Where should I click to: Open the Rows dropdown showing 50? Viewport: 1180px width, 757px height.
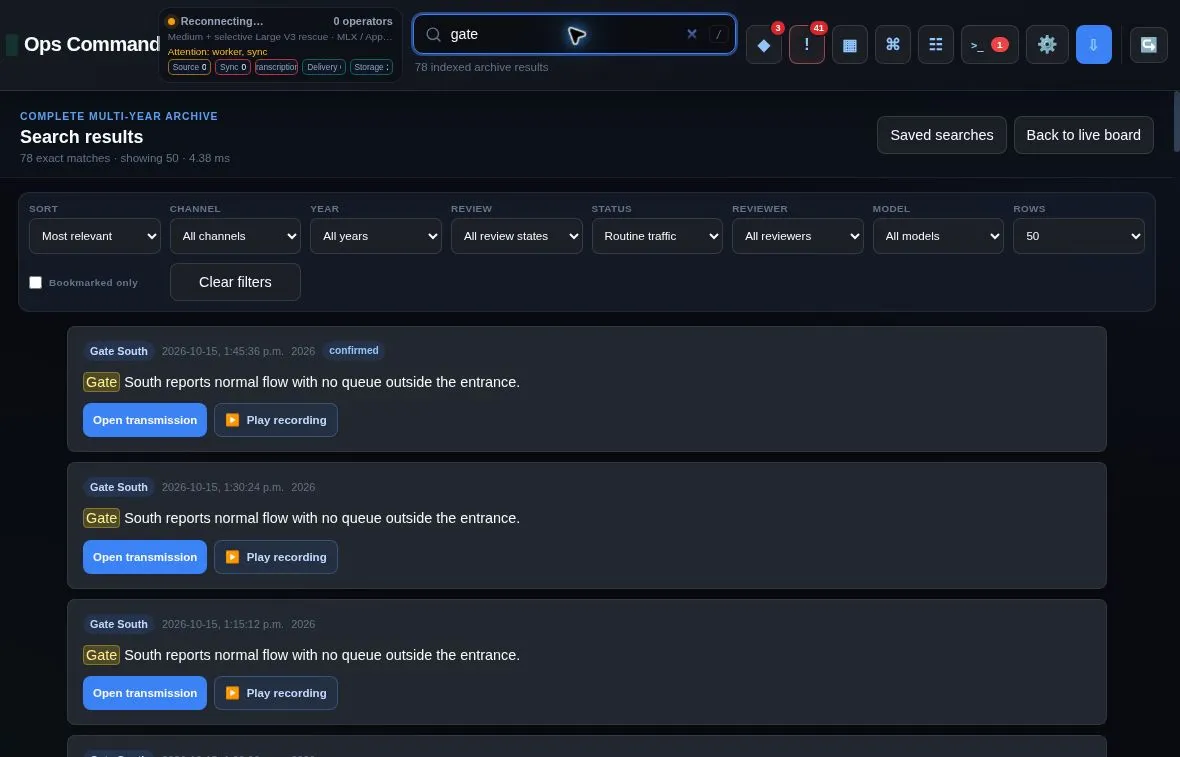click(1078, 236)
